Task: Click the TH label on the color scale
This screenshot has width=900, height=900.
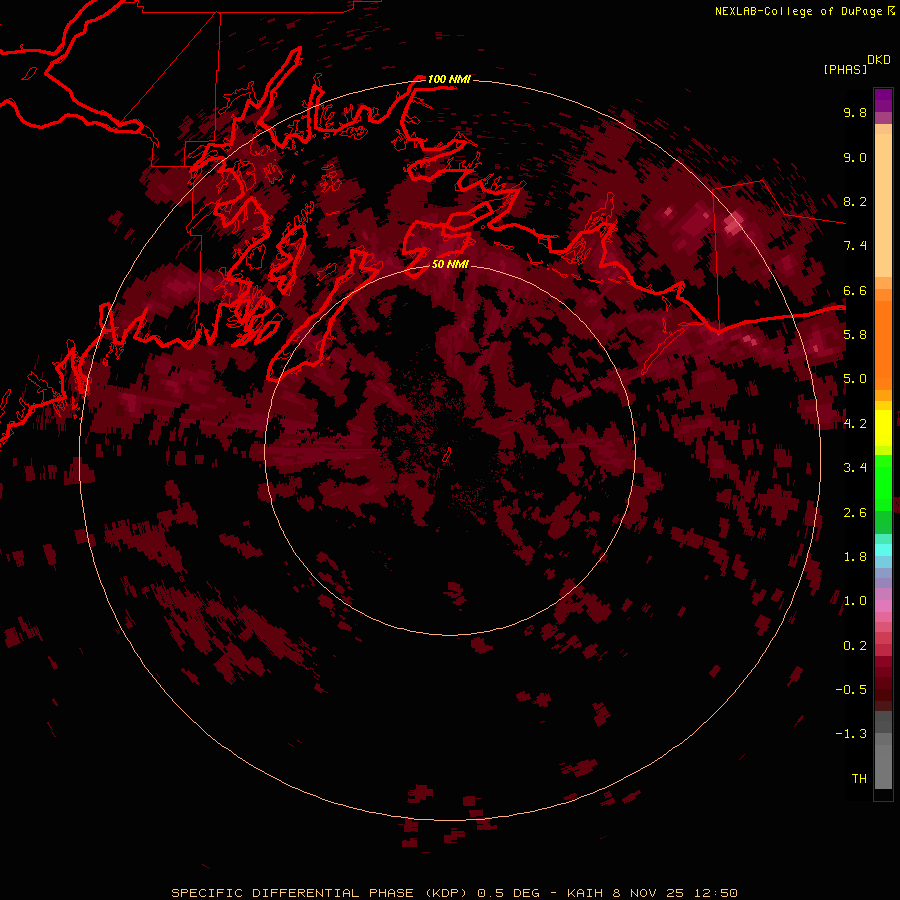Action: 859,779
